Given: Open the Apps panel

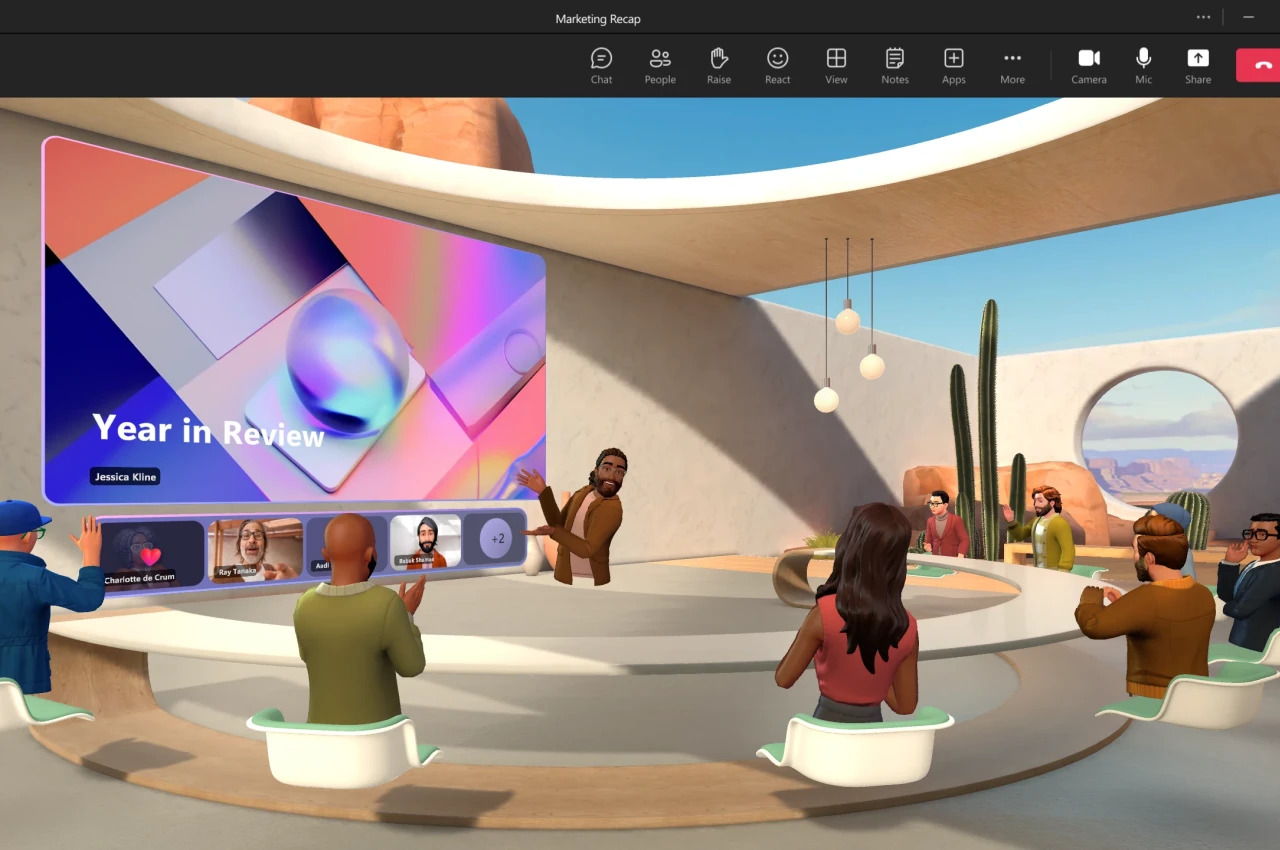Looking at the screenshot, I should [x=953, y=66].
